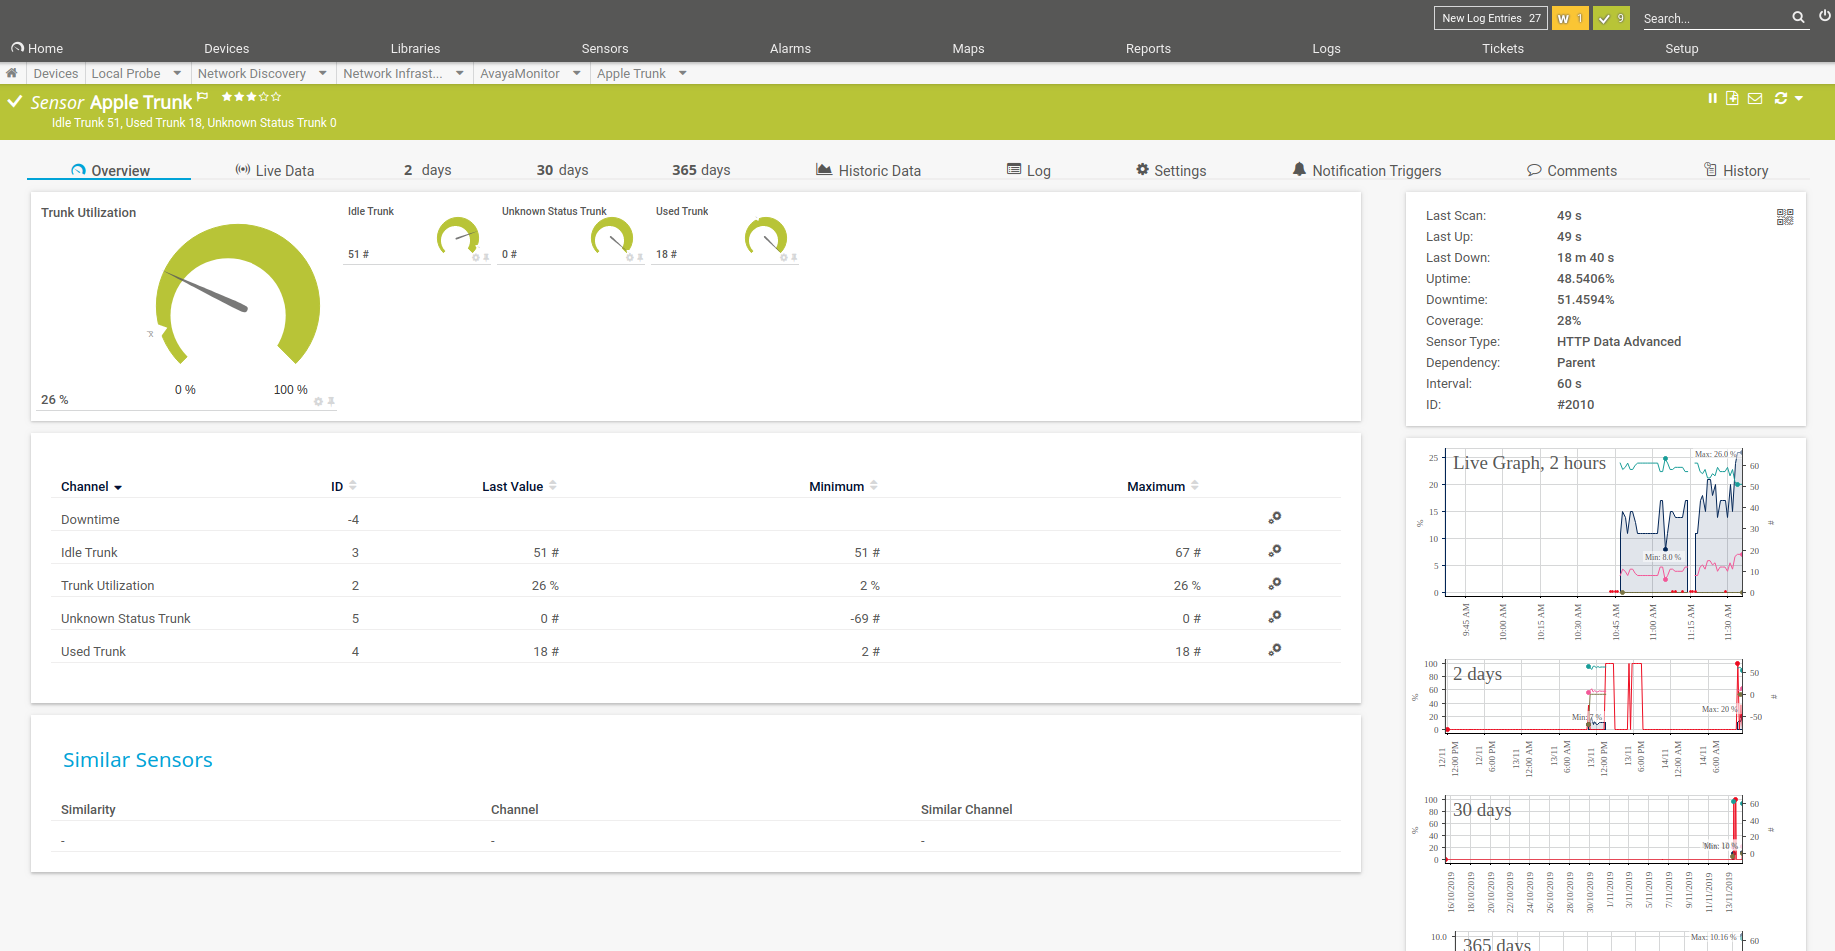The height and width of the screenshot is (951, 1835).
Task: Open settings gear for Idle Trunk row
Action: (1275, 551)
